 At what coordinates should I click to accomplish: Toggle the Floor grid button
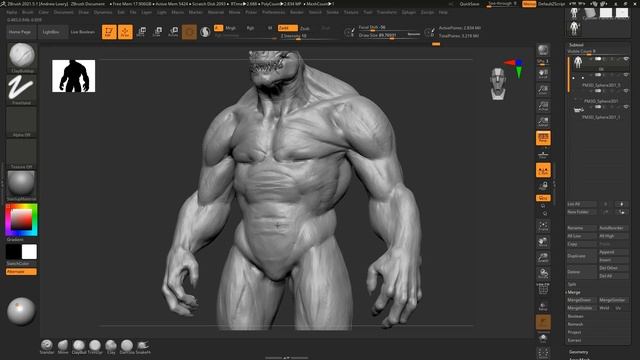tap(543, 154)
